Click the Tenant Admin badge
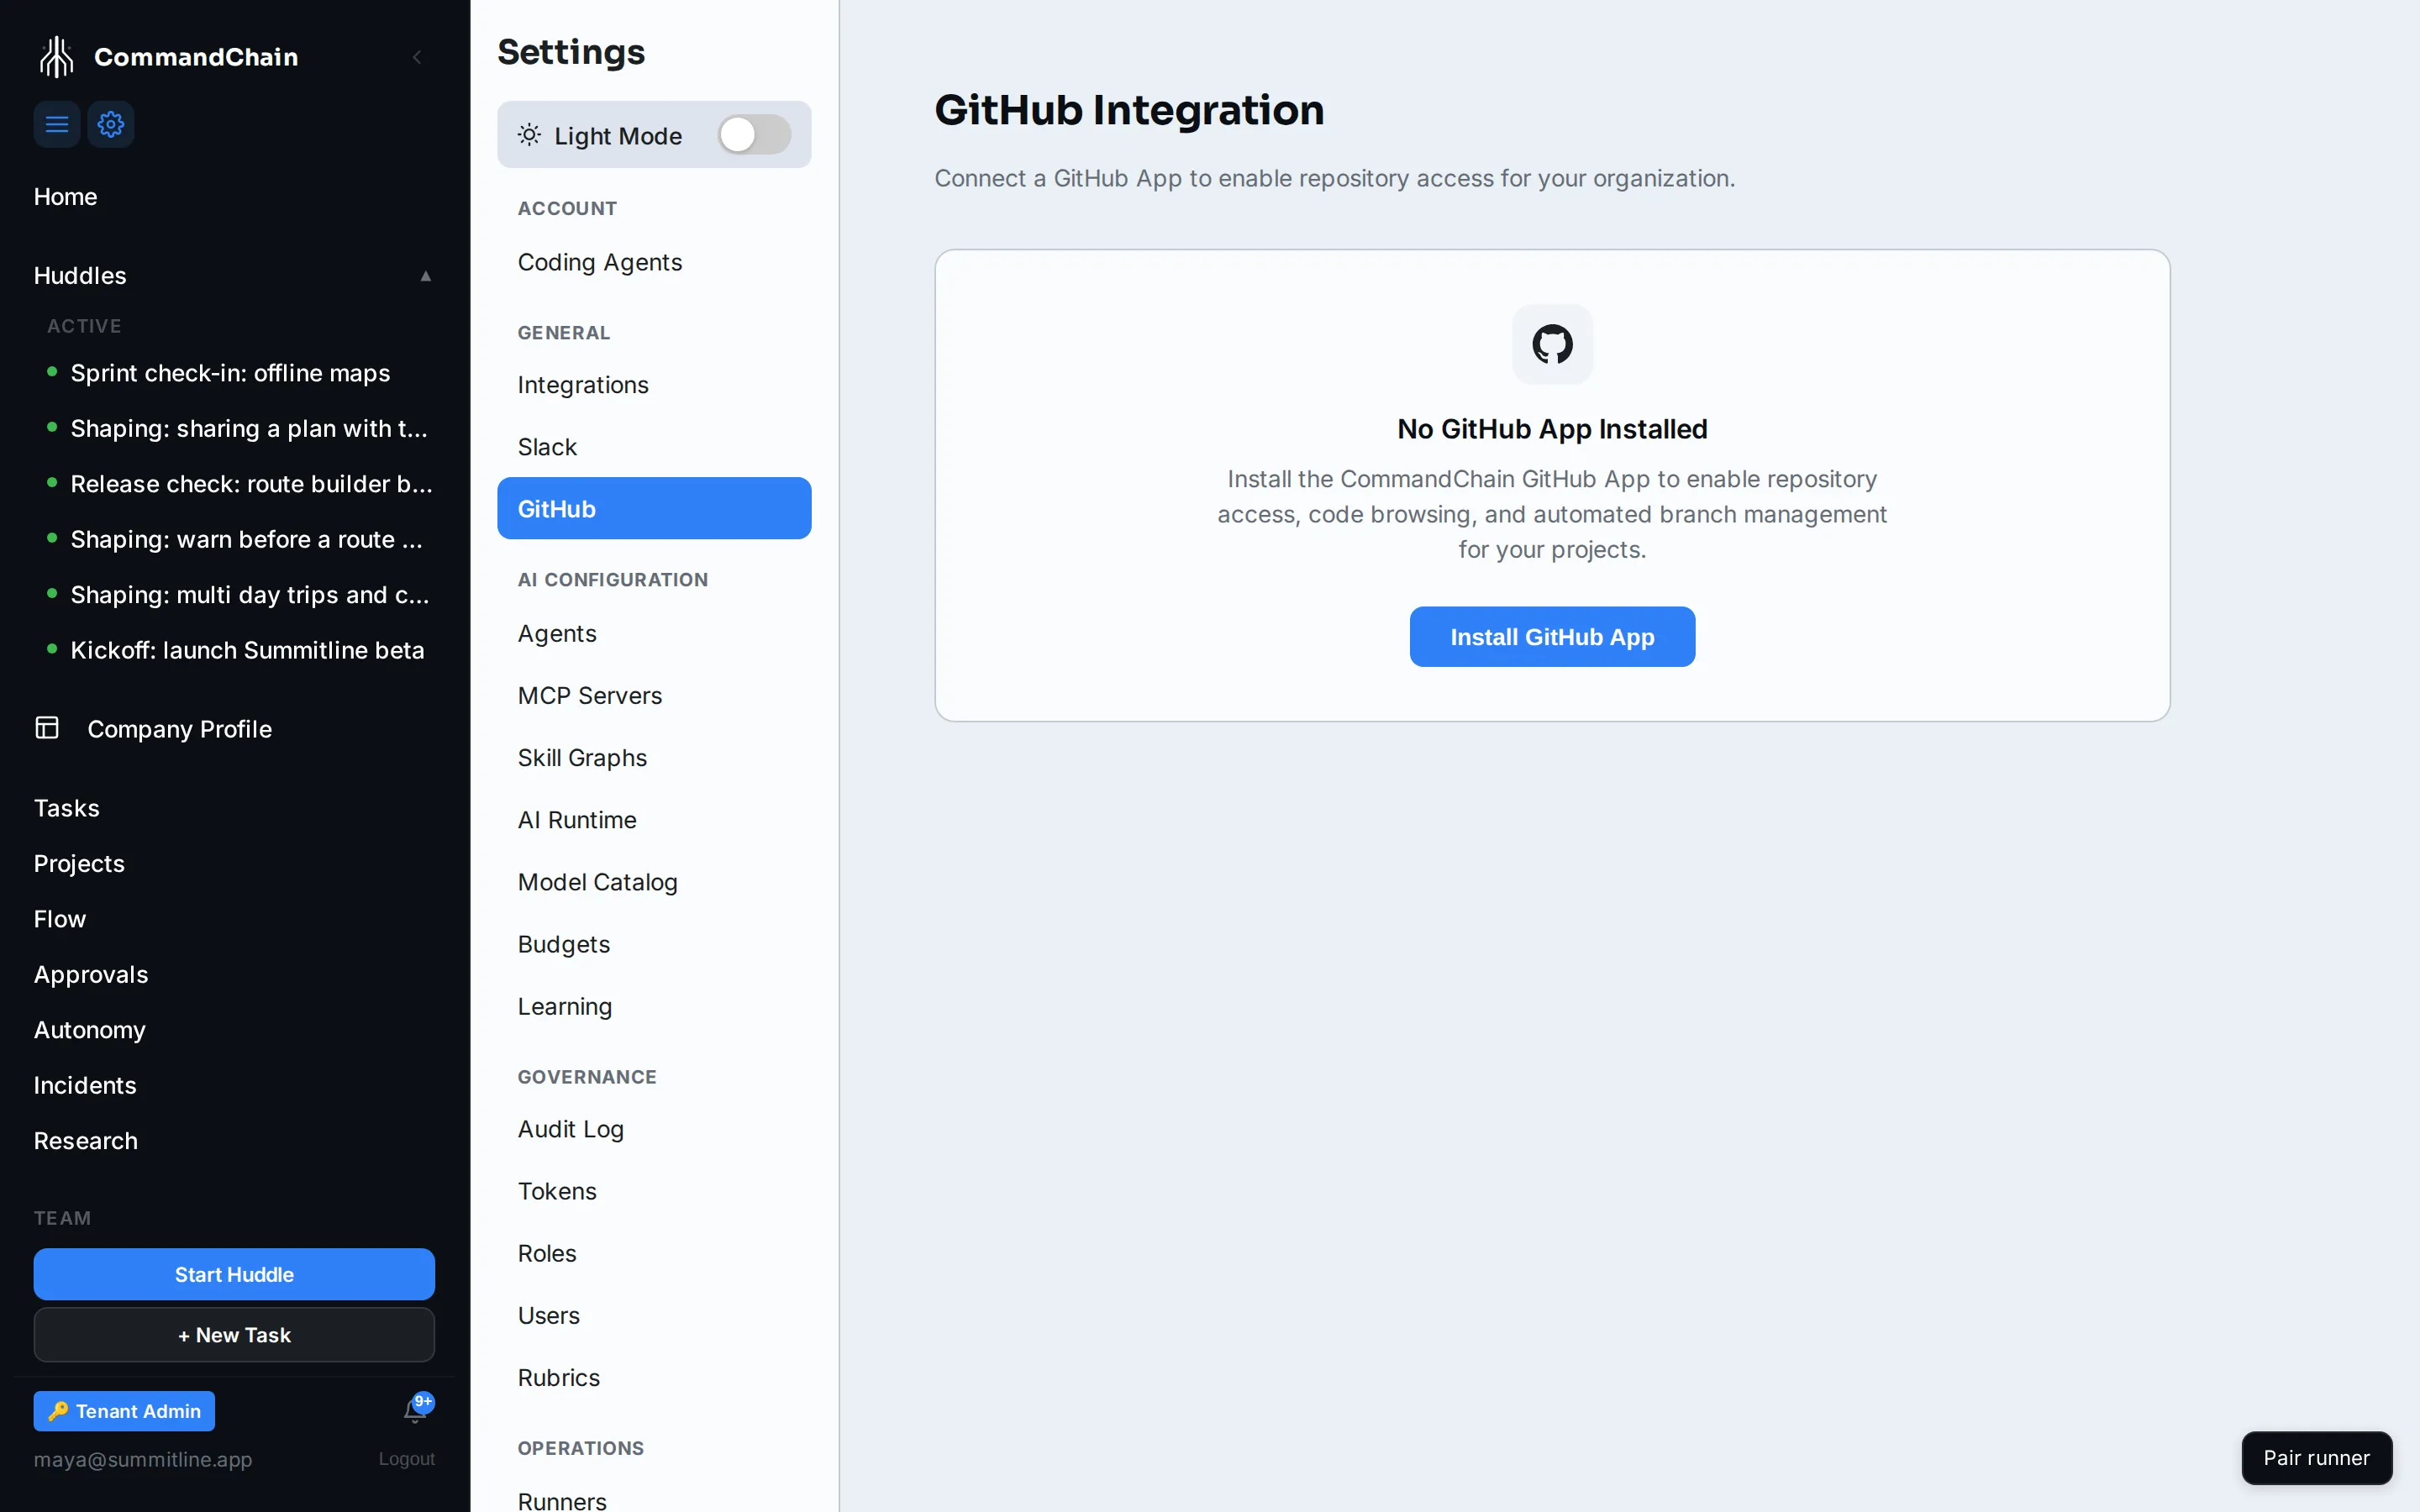Image resolution: width=2420 pixels, height=1512 pixels. pos(124,1411)
